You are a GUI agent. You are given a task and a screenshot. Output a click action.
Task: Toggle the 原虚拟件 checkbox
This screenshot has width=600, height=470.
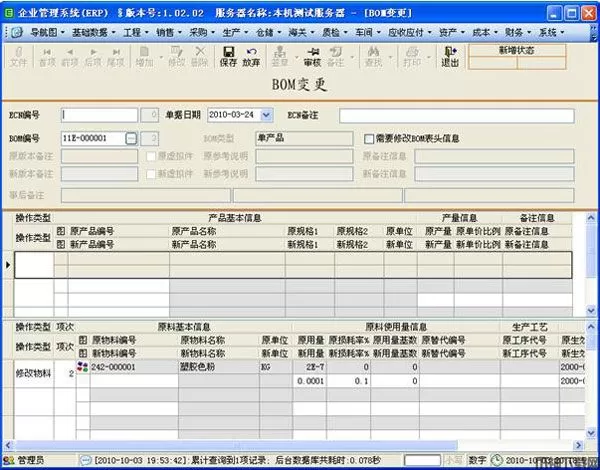(x=150, y=156)
